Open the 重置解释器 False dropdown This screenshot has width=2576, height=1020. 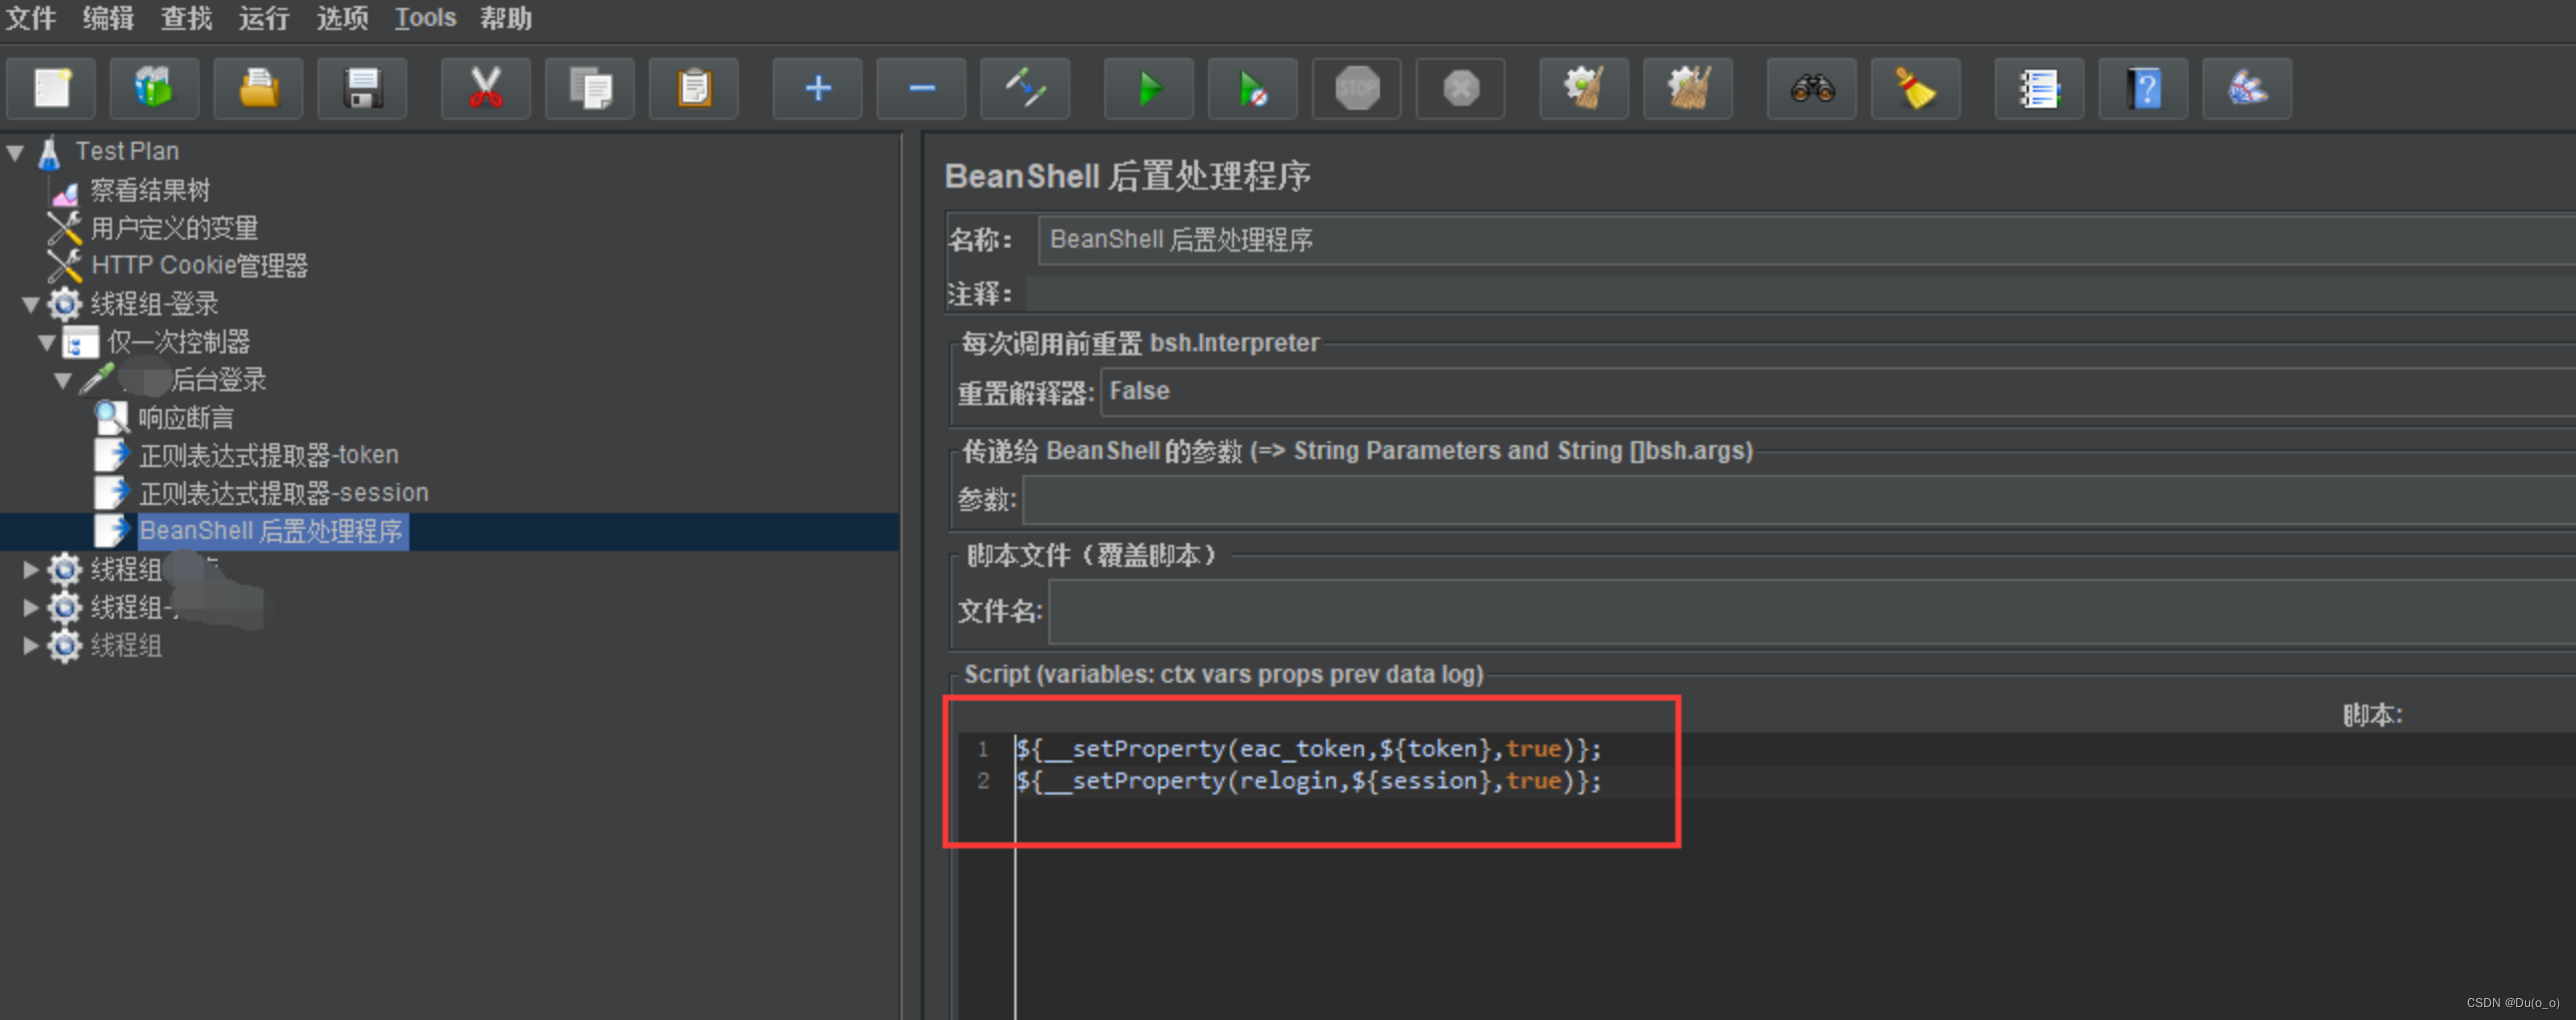1838,391
